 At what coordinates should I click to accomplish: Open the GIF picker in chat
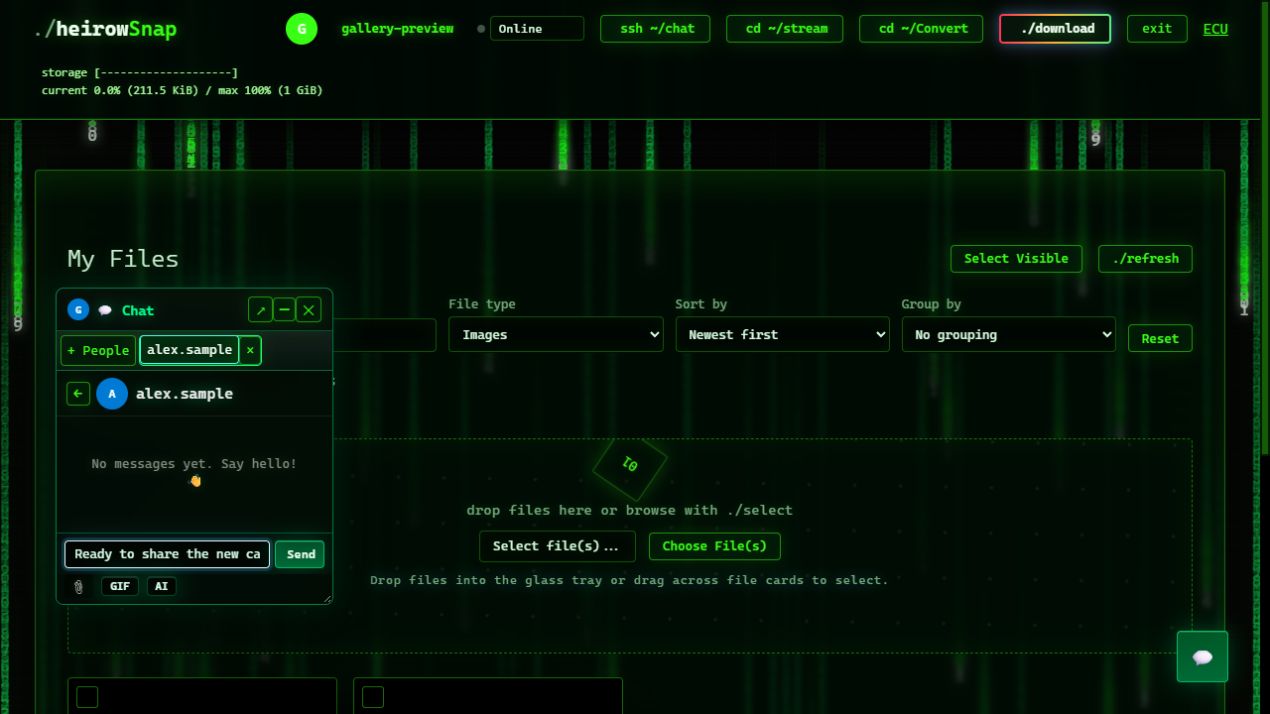(120, 586)
